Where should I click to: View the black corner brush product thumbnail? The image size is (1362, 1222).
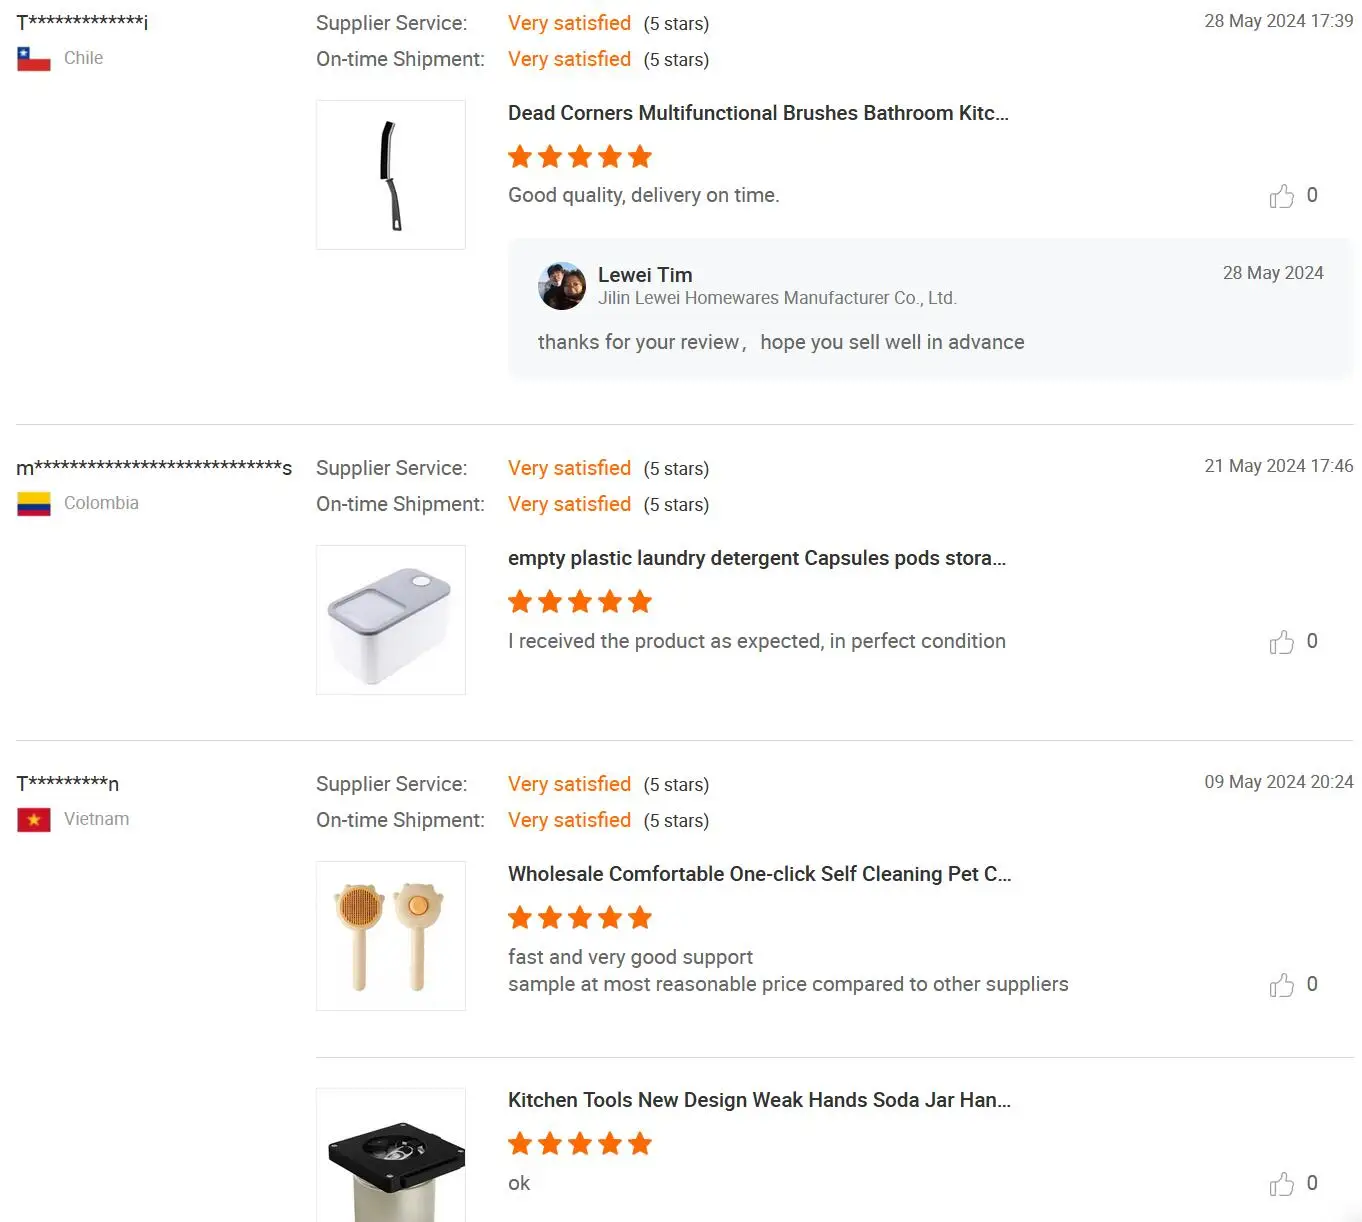click(391, 175)
